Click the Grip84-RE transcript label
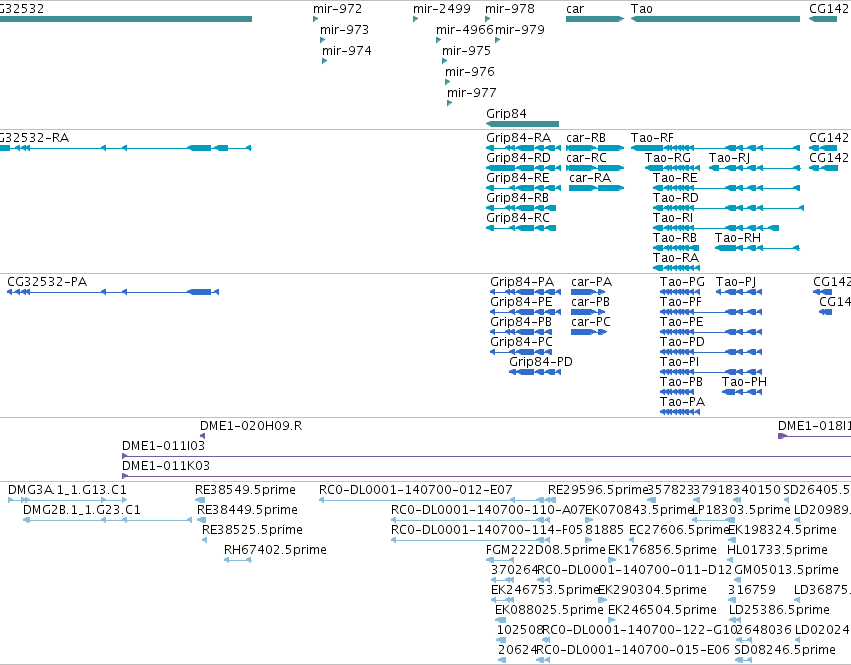This screenshot has height=665, width=851. 518,178
